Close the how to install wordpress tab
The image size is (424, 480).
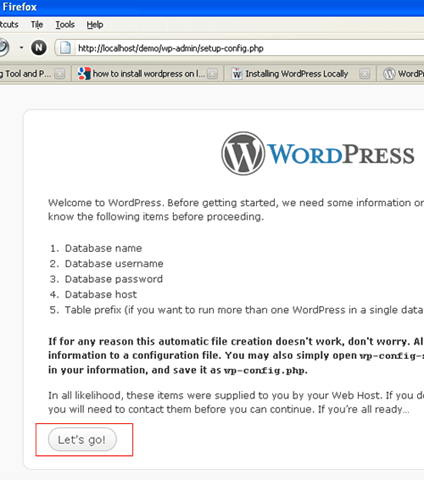212,74
